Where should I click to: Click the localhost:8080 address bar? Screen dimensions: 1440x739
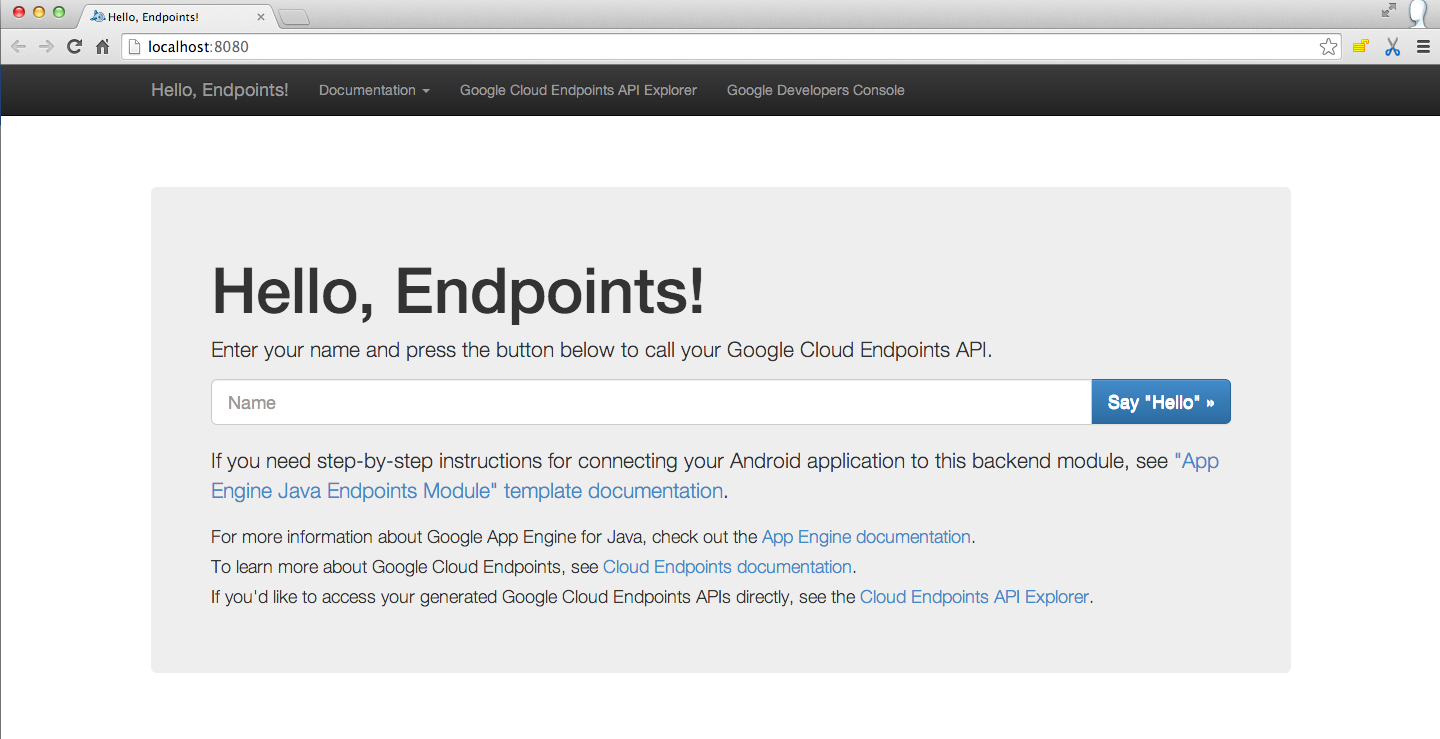(700, 47)
